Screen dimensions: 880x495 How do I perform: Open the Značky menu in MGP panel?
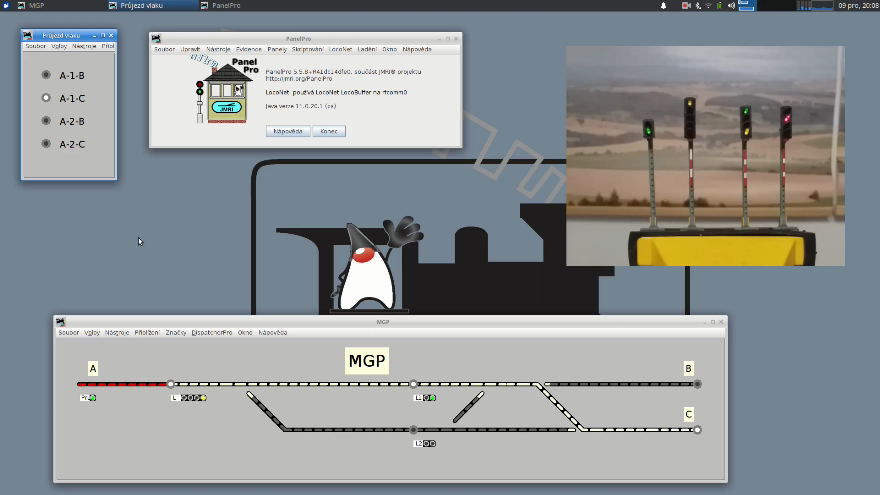click(176, 332)
